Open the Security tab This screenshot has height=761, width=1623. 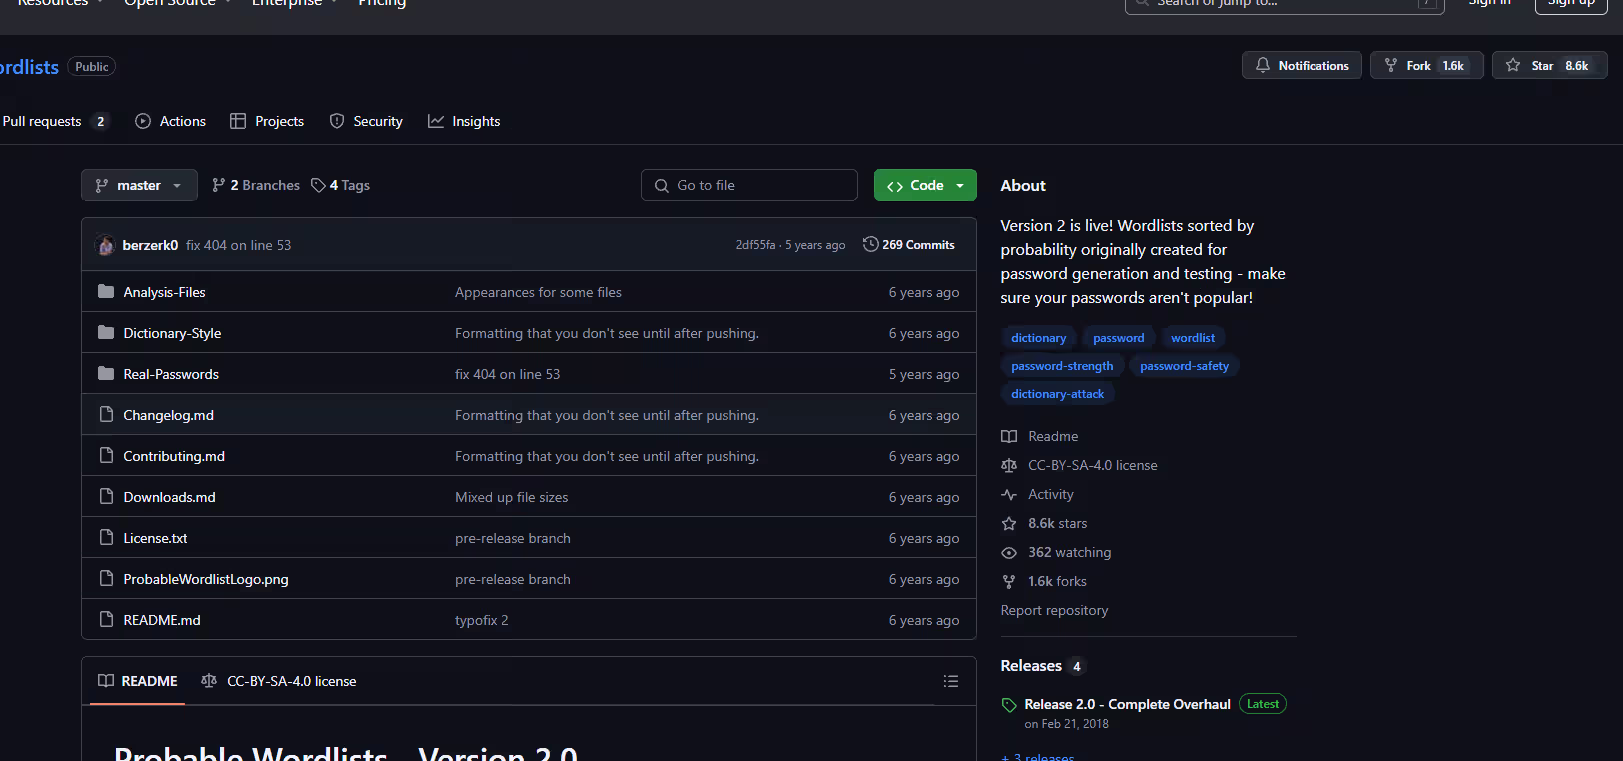pyautogui.click(x=366, y=121)
